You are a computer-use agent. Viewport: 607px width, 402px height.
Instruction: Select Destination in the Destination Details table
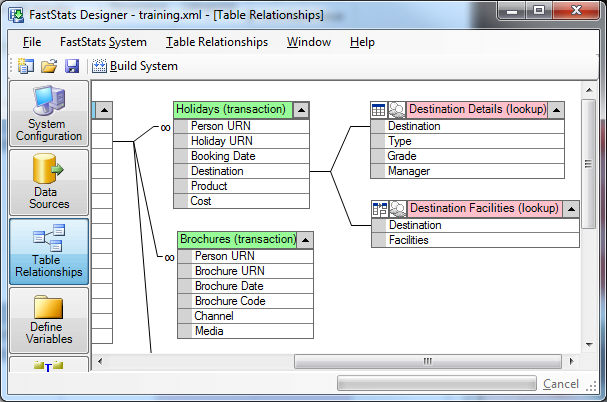point(468,126)
